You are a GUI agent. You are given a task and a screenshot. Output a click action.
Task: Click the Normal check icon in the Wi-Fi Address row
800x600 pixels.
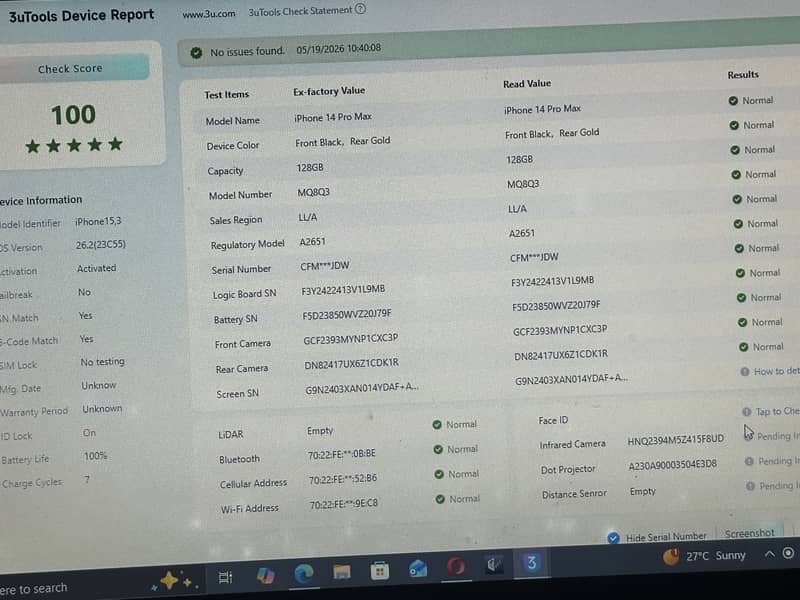point(440,499)
